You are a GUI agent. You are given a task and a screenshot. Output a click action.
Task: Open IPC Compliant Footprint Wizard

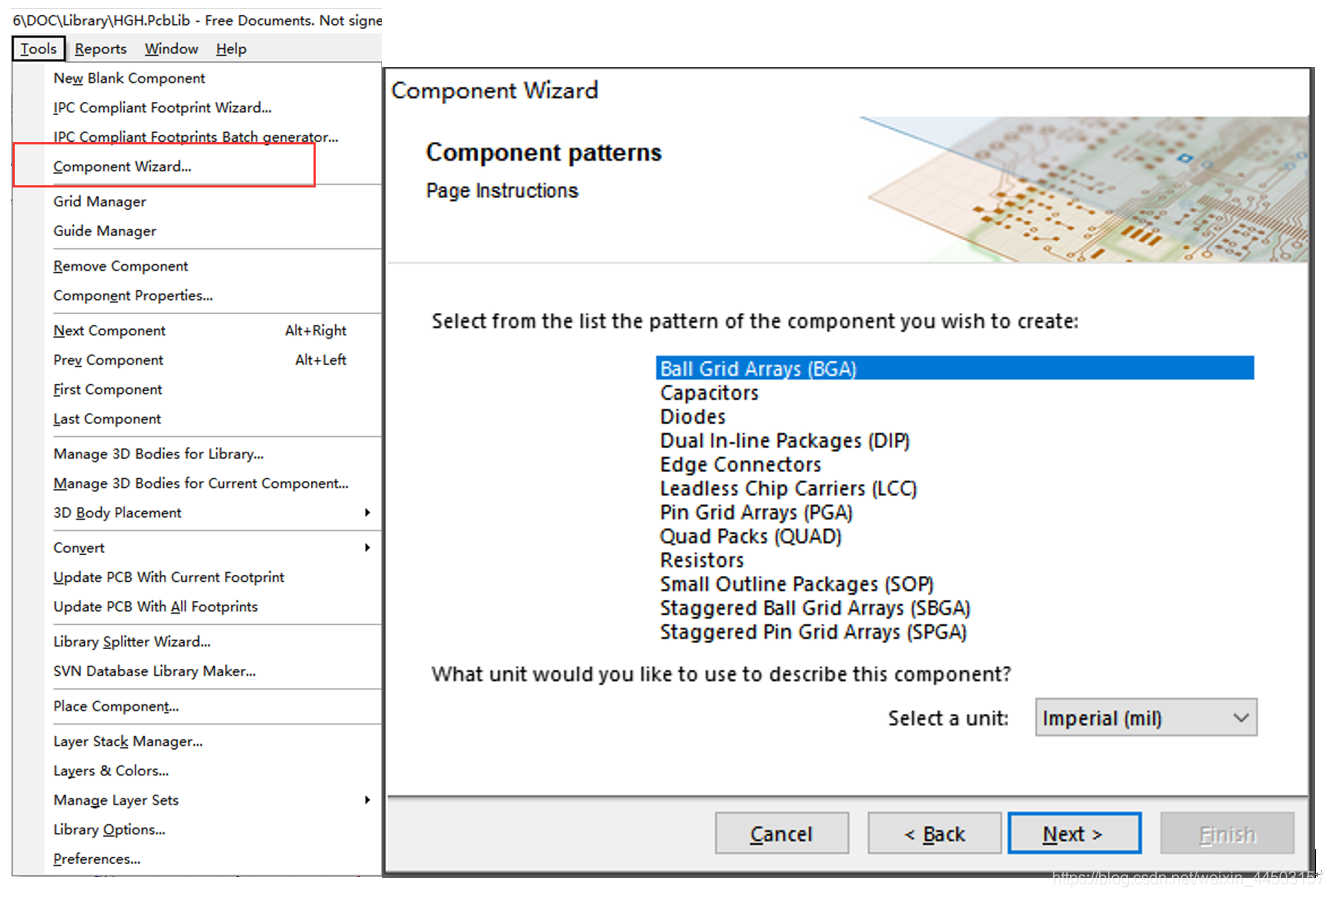[162, 107]
